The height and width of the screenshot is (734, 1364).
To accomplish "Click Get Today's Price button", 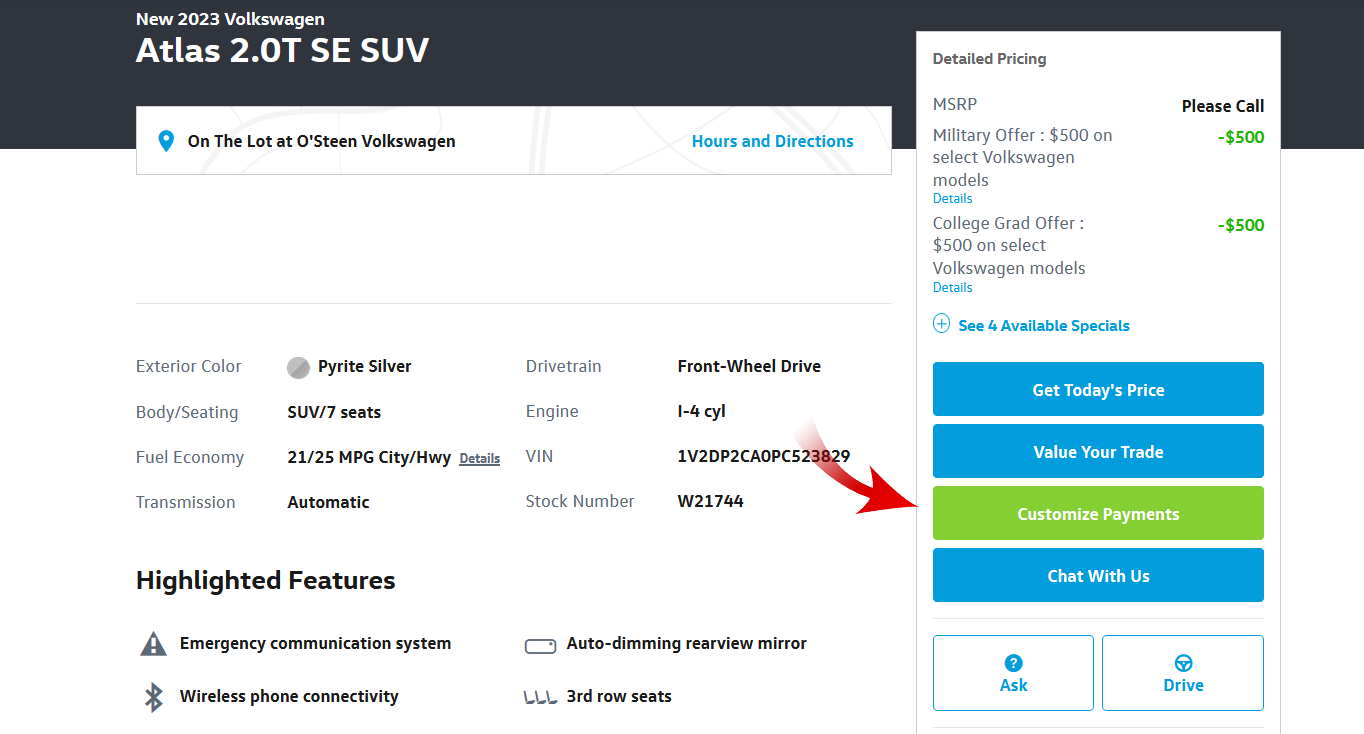I will pyautogui.click(x=1098, y=389).
